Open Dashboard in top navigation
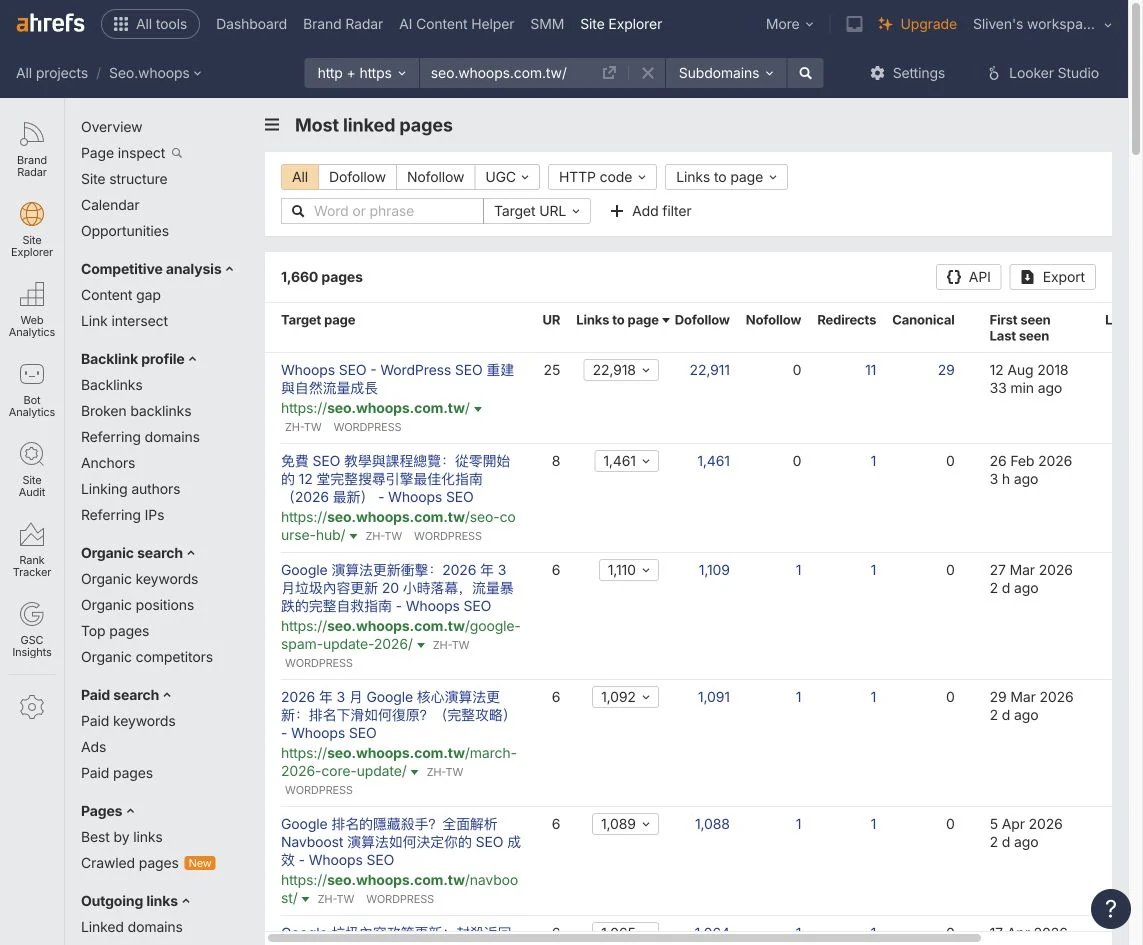Image resolution: width=1143 pixels, height=945 pixels. point(251,24)
